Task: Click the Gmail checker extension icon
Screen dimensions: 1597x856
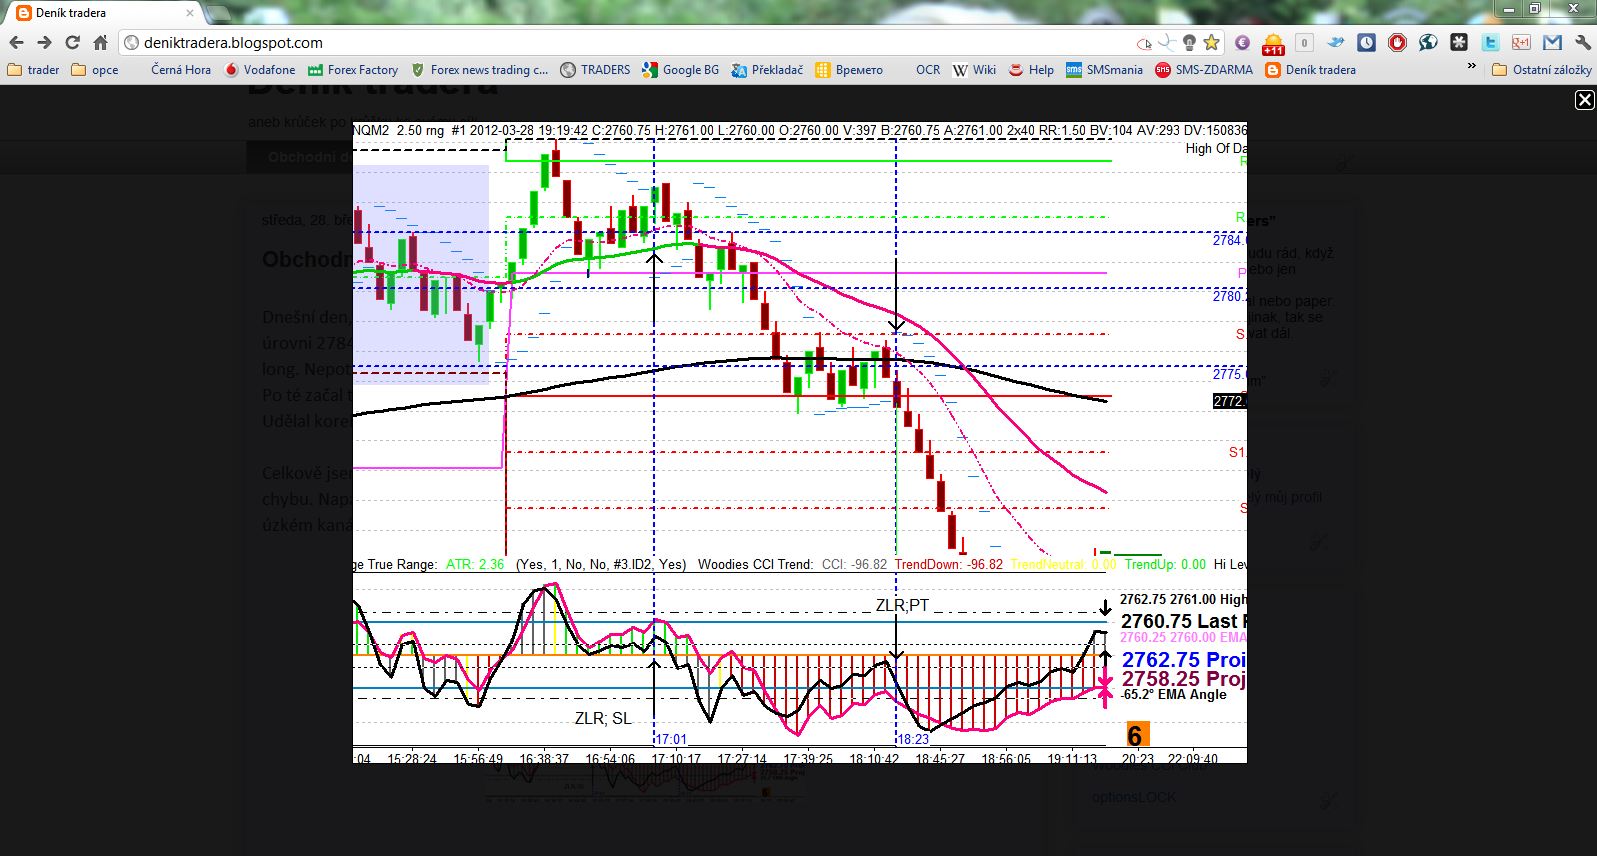Action: tap(1552, 43)
